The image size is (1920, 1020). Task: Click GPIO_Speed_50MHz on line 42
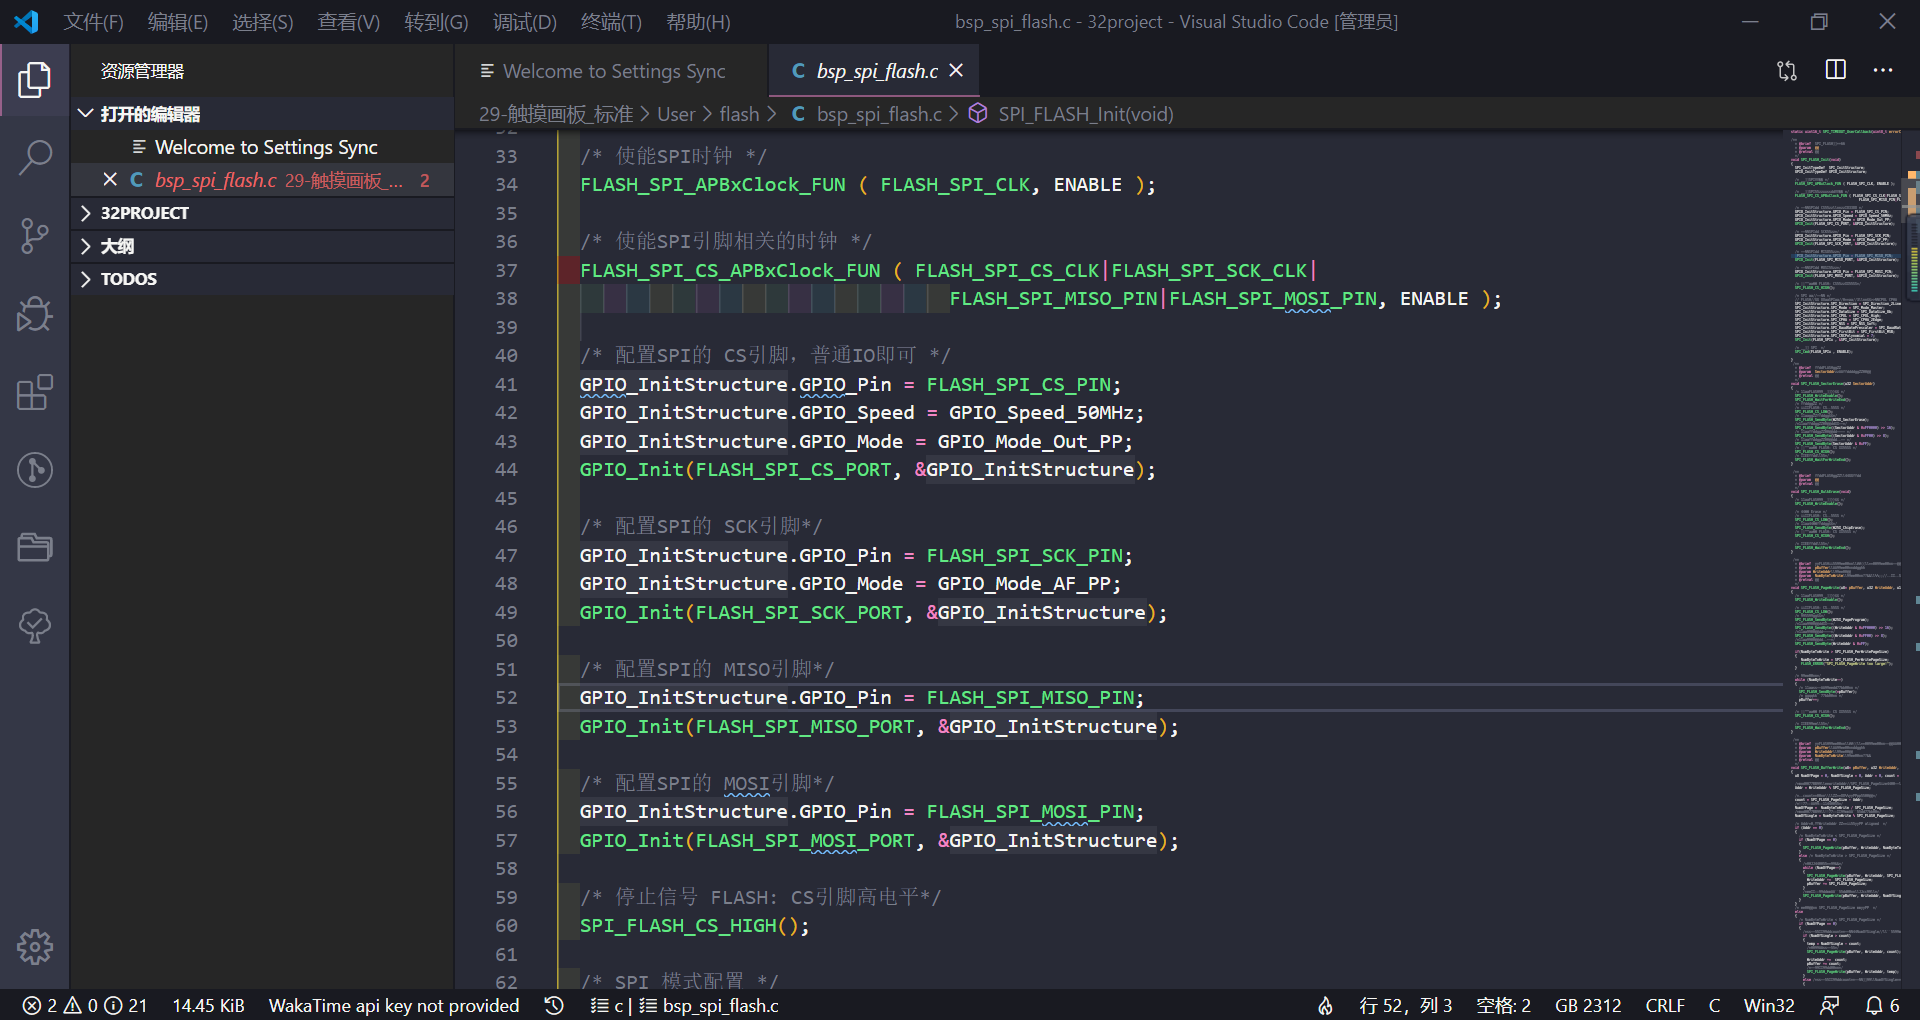coord(1040,412)
